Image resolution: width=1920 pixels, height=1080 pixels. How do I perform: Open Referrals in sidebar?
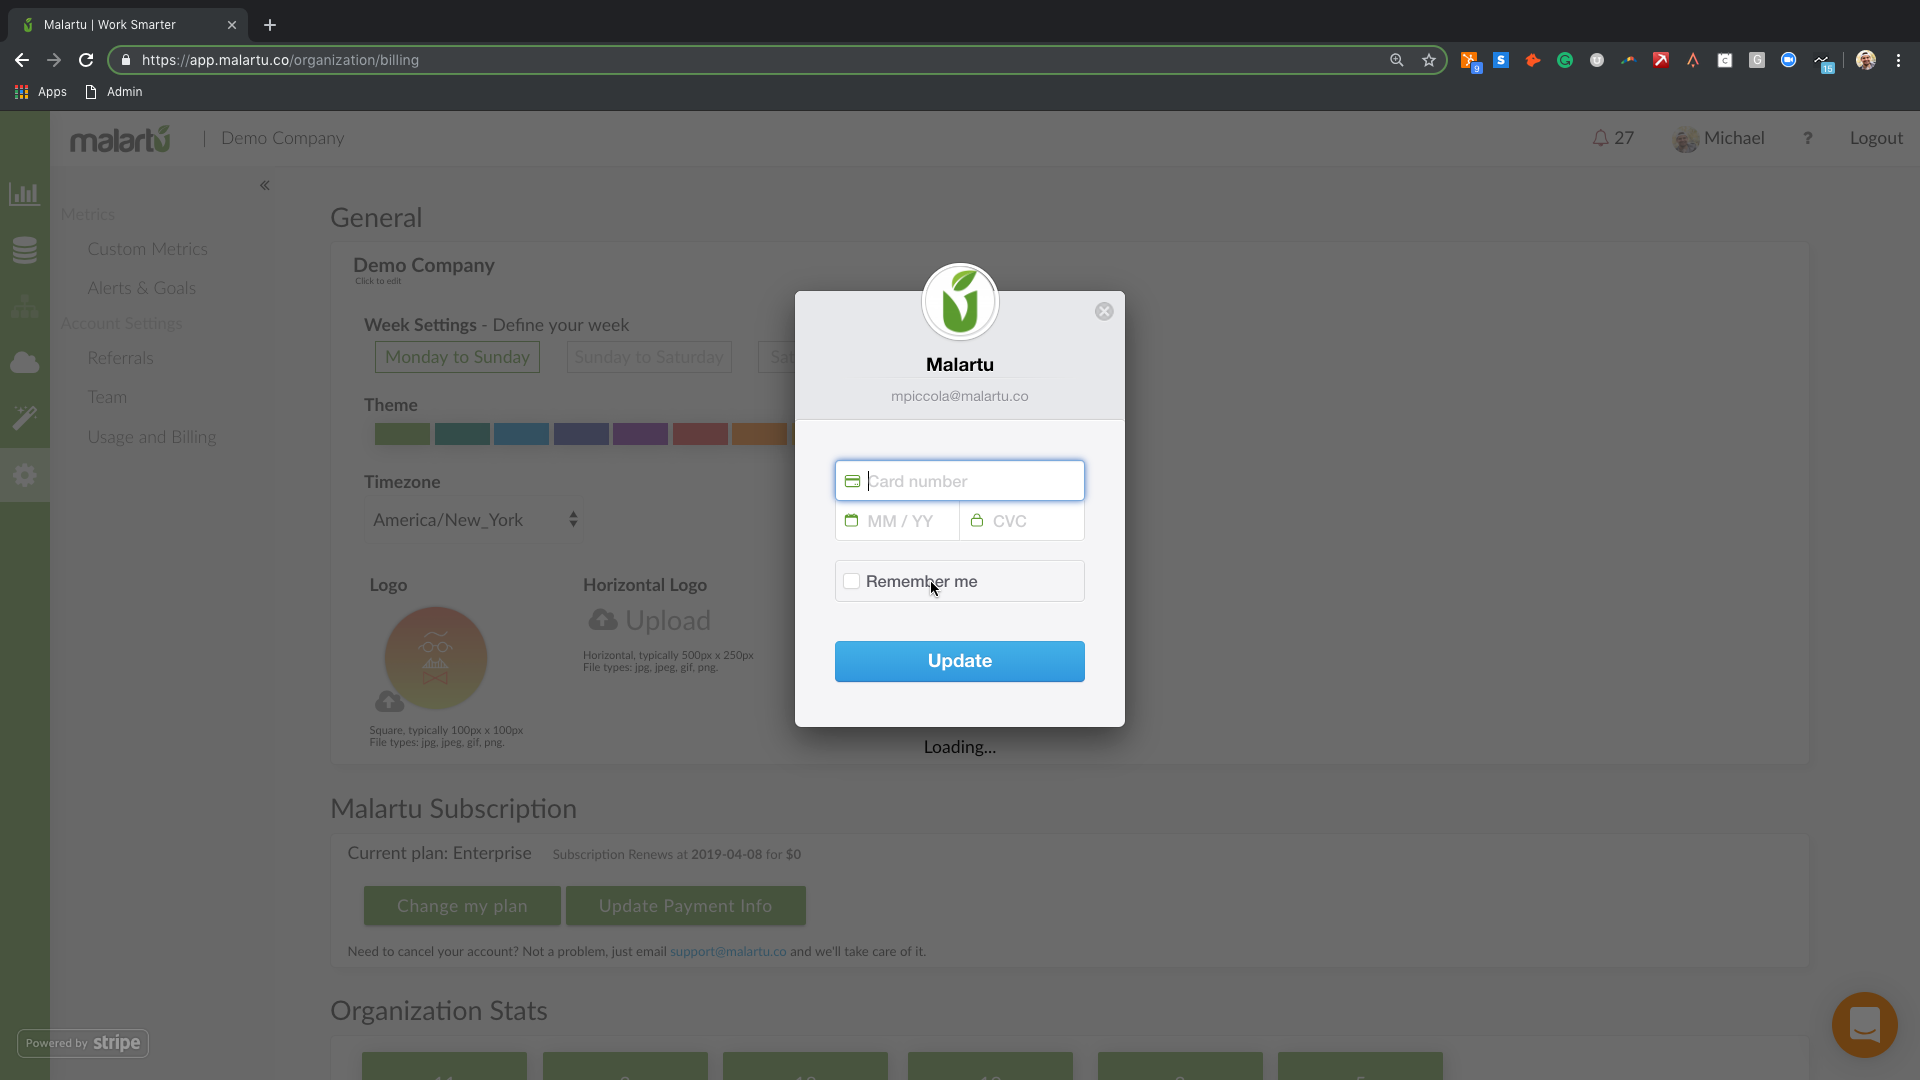(120, 358)
